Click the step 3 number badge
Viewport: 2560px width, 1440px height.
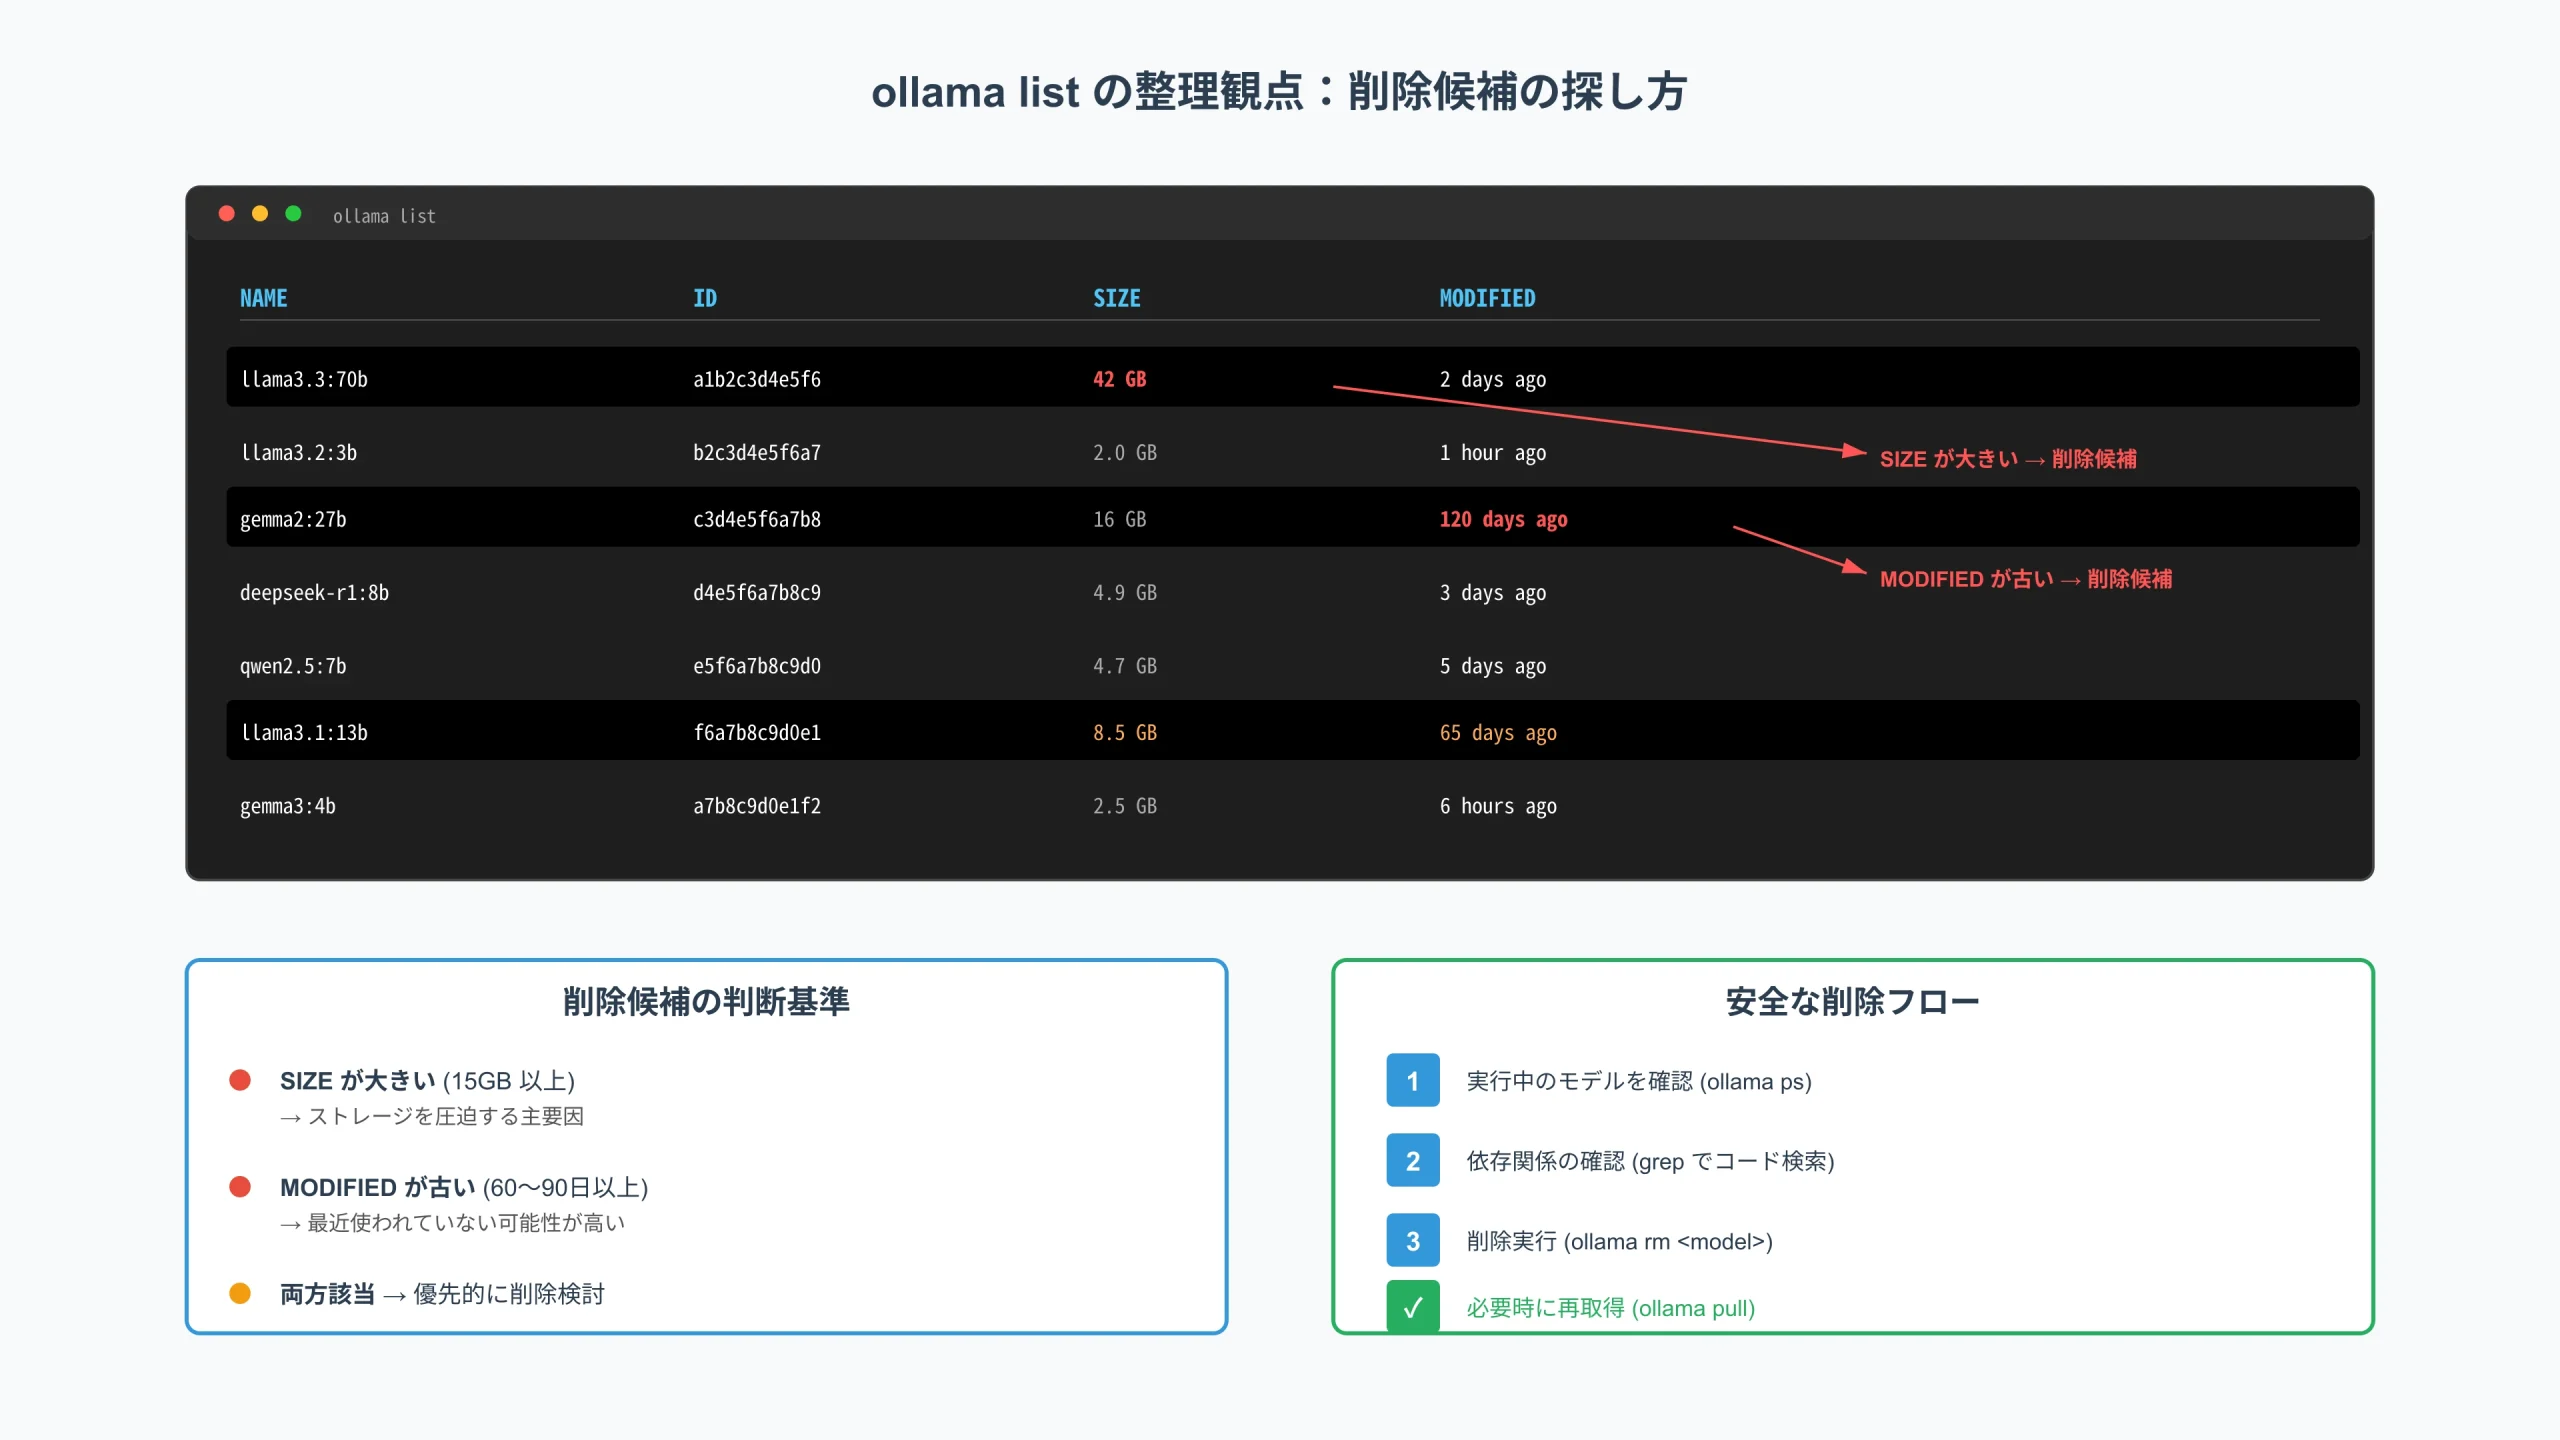(1413, 1240)
